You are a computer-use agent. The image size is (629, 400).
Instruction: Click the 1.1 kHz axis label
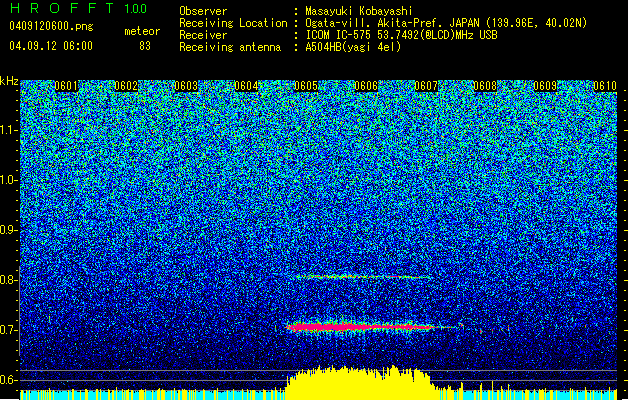click(9, 130)
